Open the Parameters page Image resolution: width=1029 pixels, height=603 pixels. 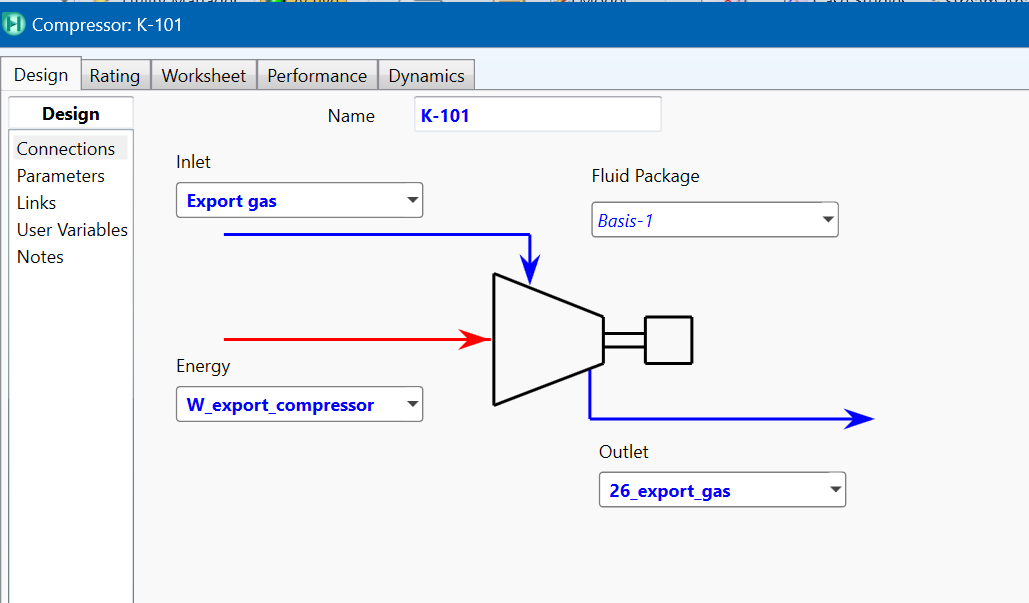[60, 175]
